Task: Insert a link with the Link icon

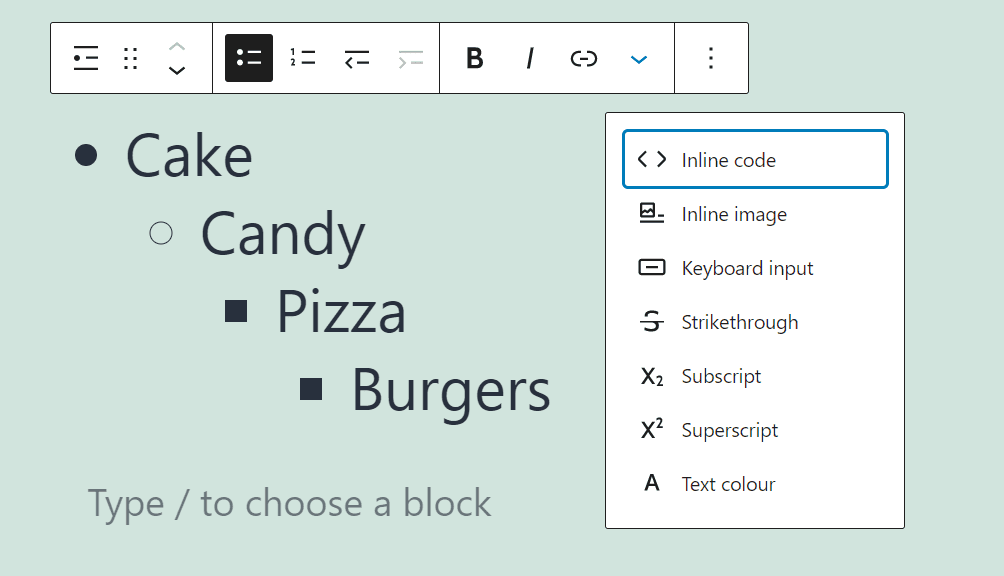Action: (584, 59)
